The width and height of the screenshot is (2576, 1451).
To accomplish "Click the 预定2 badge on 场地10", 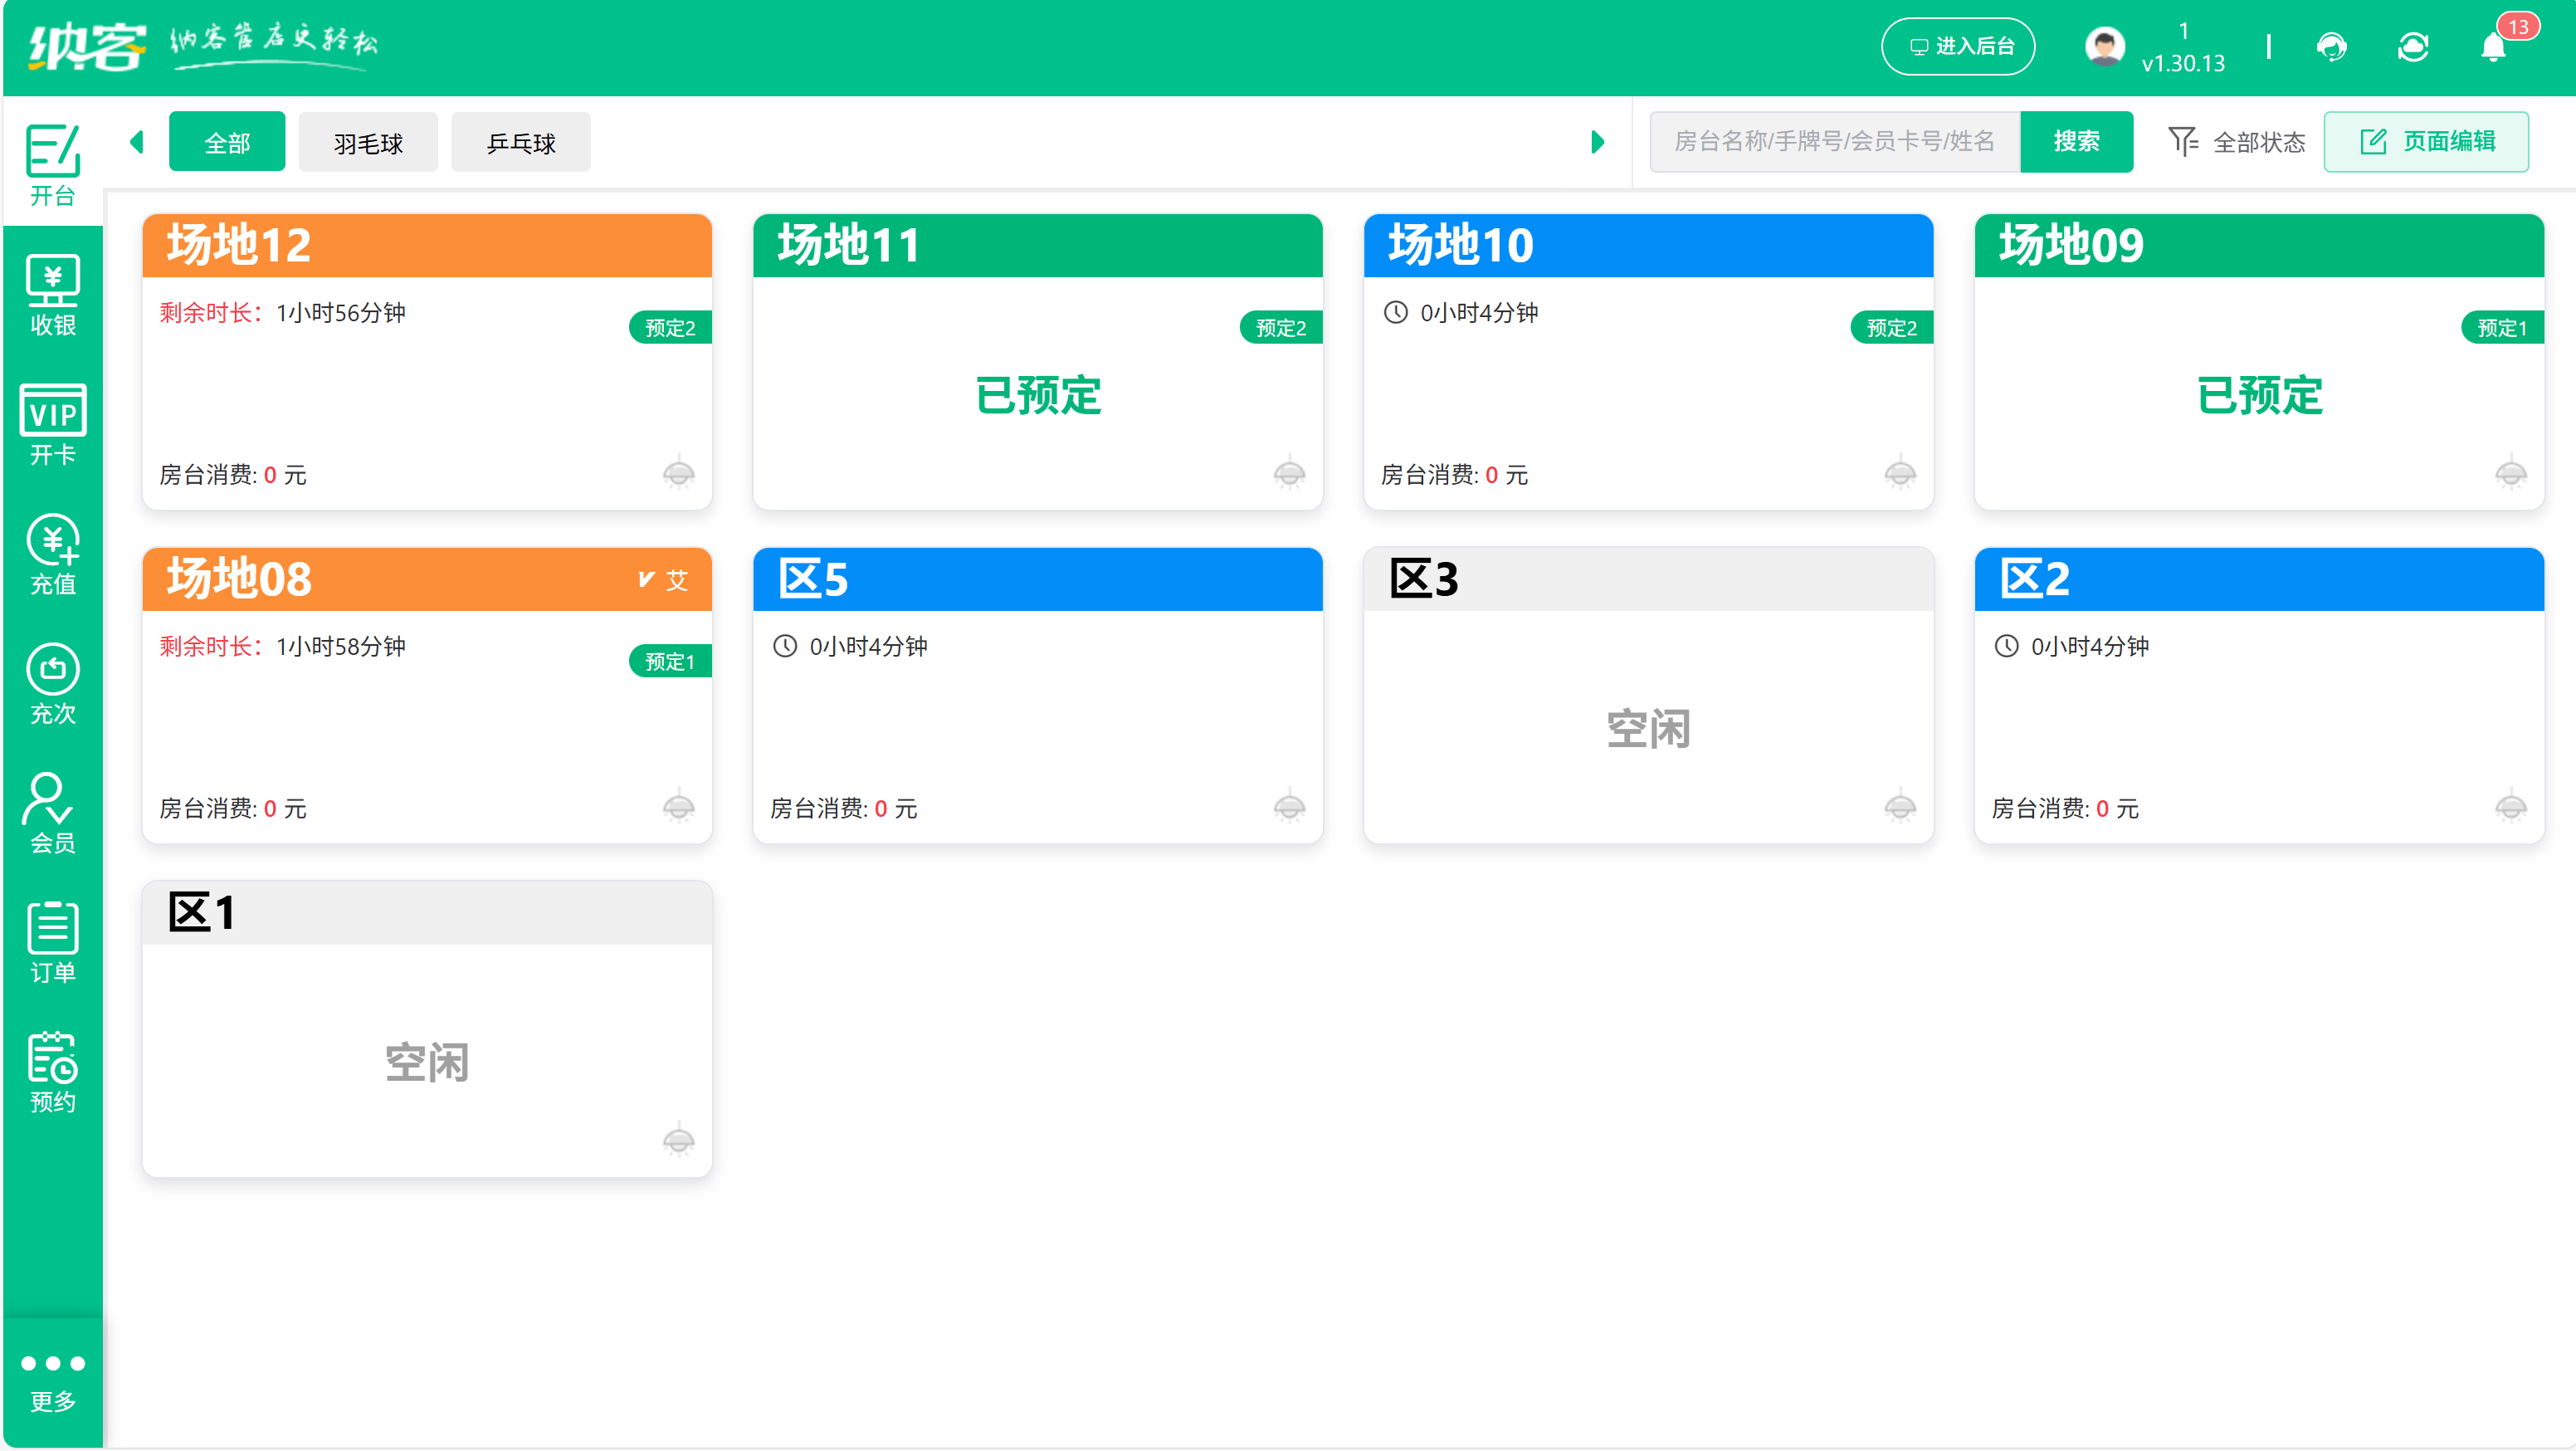I will (x=1892, y=328).
